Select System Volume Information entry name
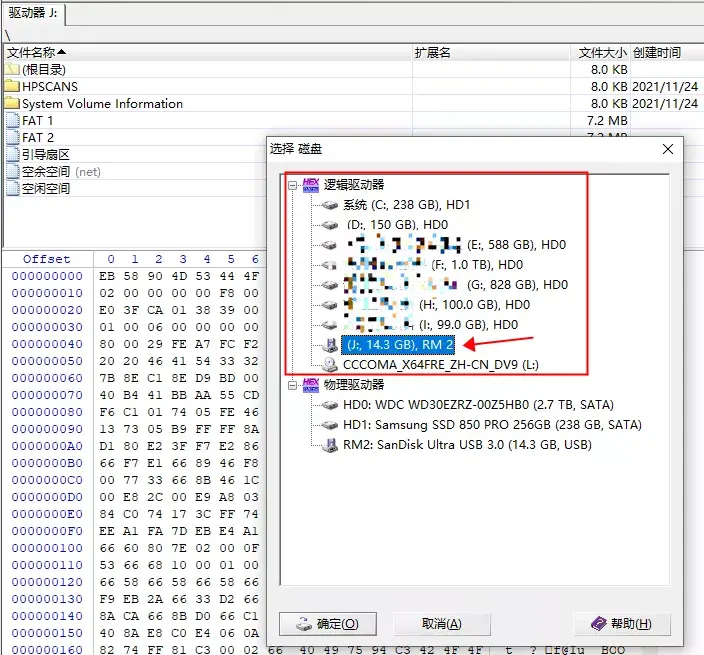704x655 pixels. 102,104
